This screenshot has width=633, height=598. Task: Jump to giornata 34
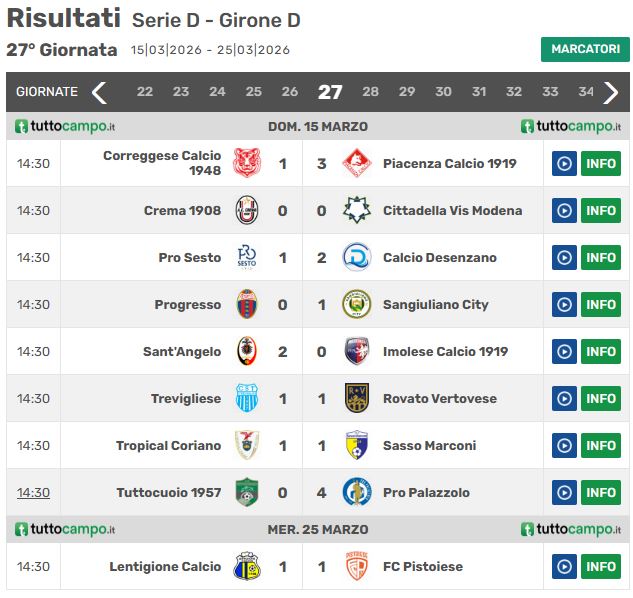coord(586,92)
